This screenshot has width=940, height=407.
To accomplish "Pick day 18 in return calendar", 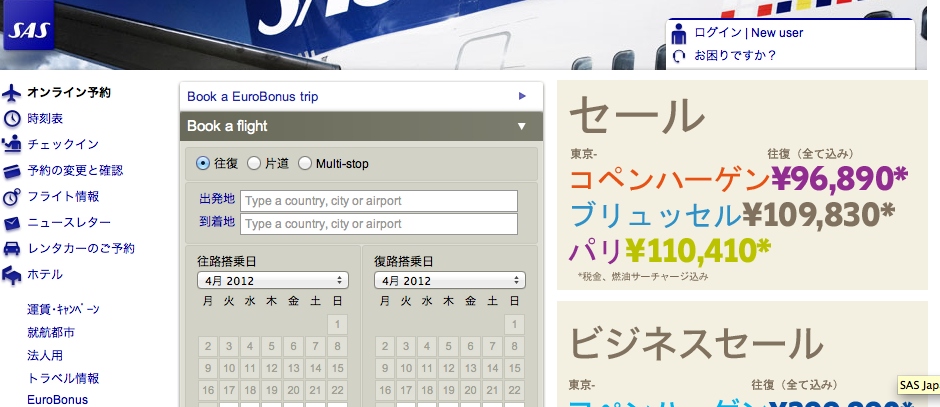I will [427, 390].
